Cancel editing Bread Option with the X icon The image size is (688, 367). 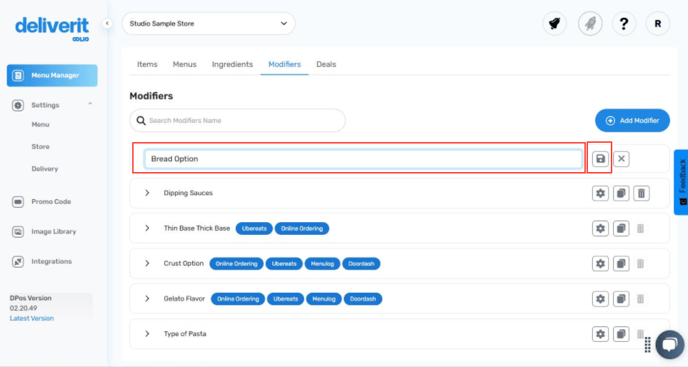pyautogui.click(x=621, y=158)
